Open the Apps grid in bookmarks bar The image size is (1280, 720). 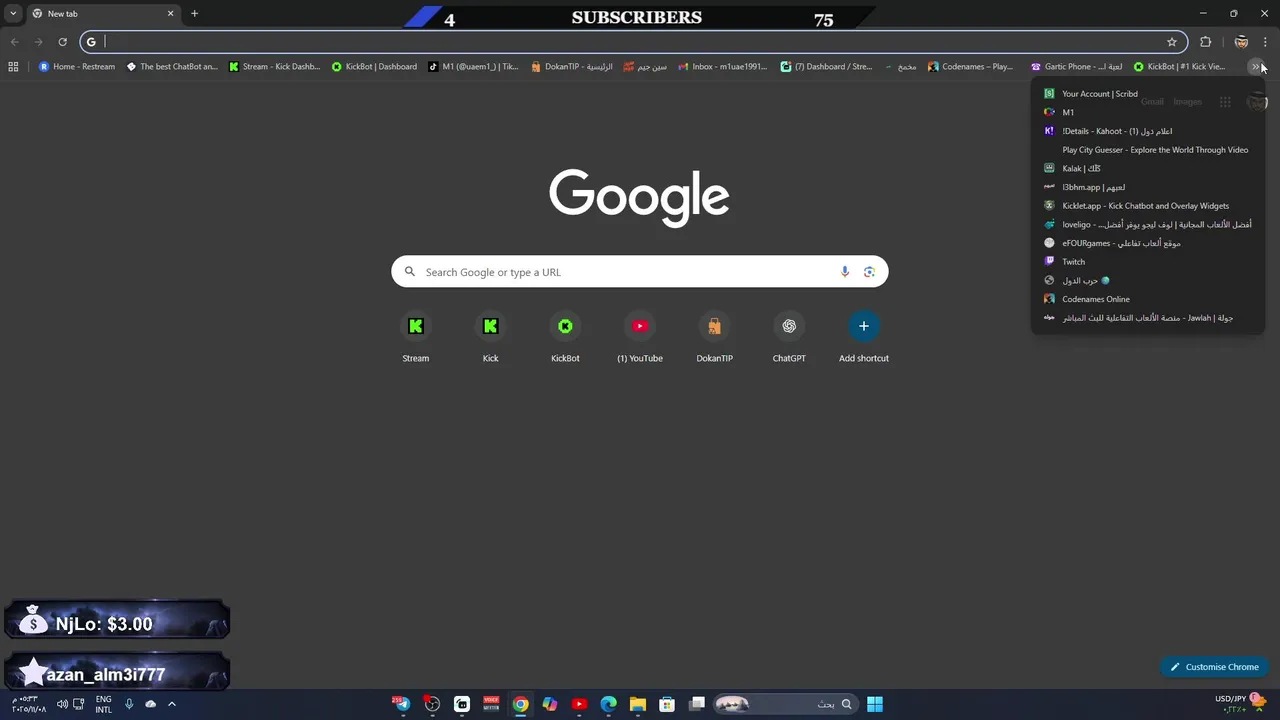[x=13, y=67]
